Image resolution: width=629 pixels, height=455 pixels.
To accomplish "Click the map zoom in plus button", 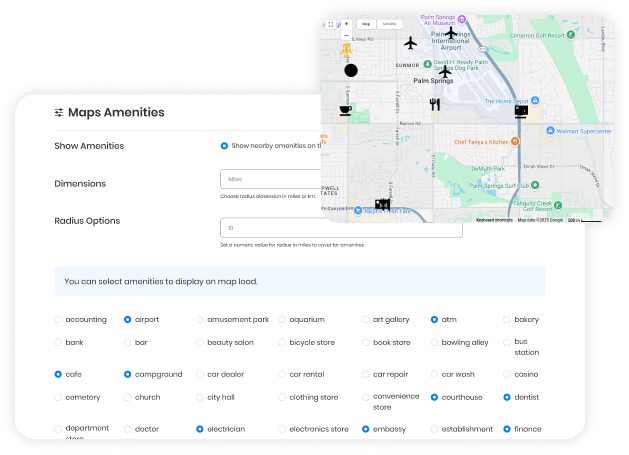I will pos(347,24).
